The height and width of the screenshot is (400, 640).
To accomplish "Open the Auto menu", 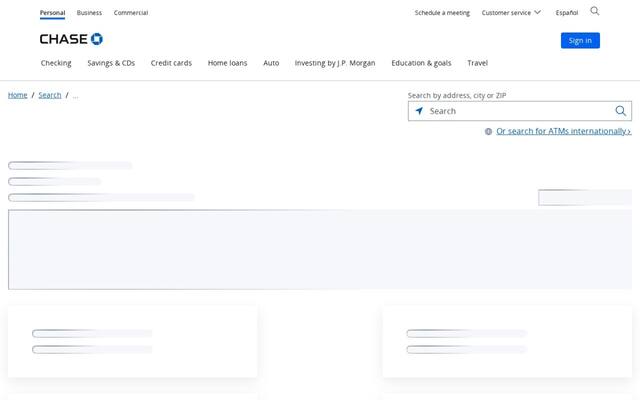I will pos(271,63).
